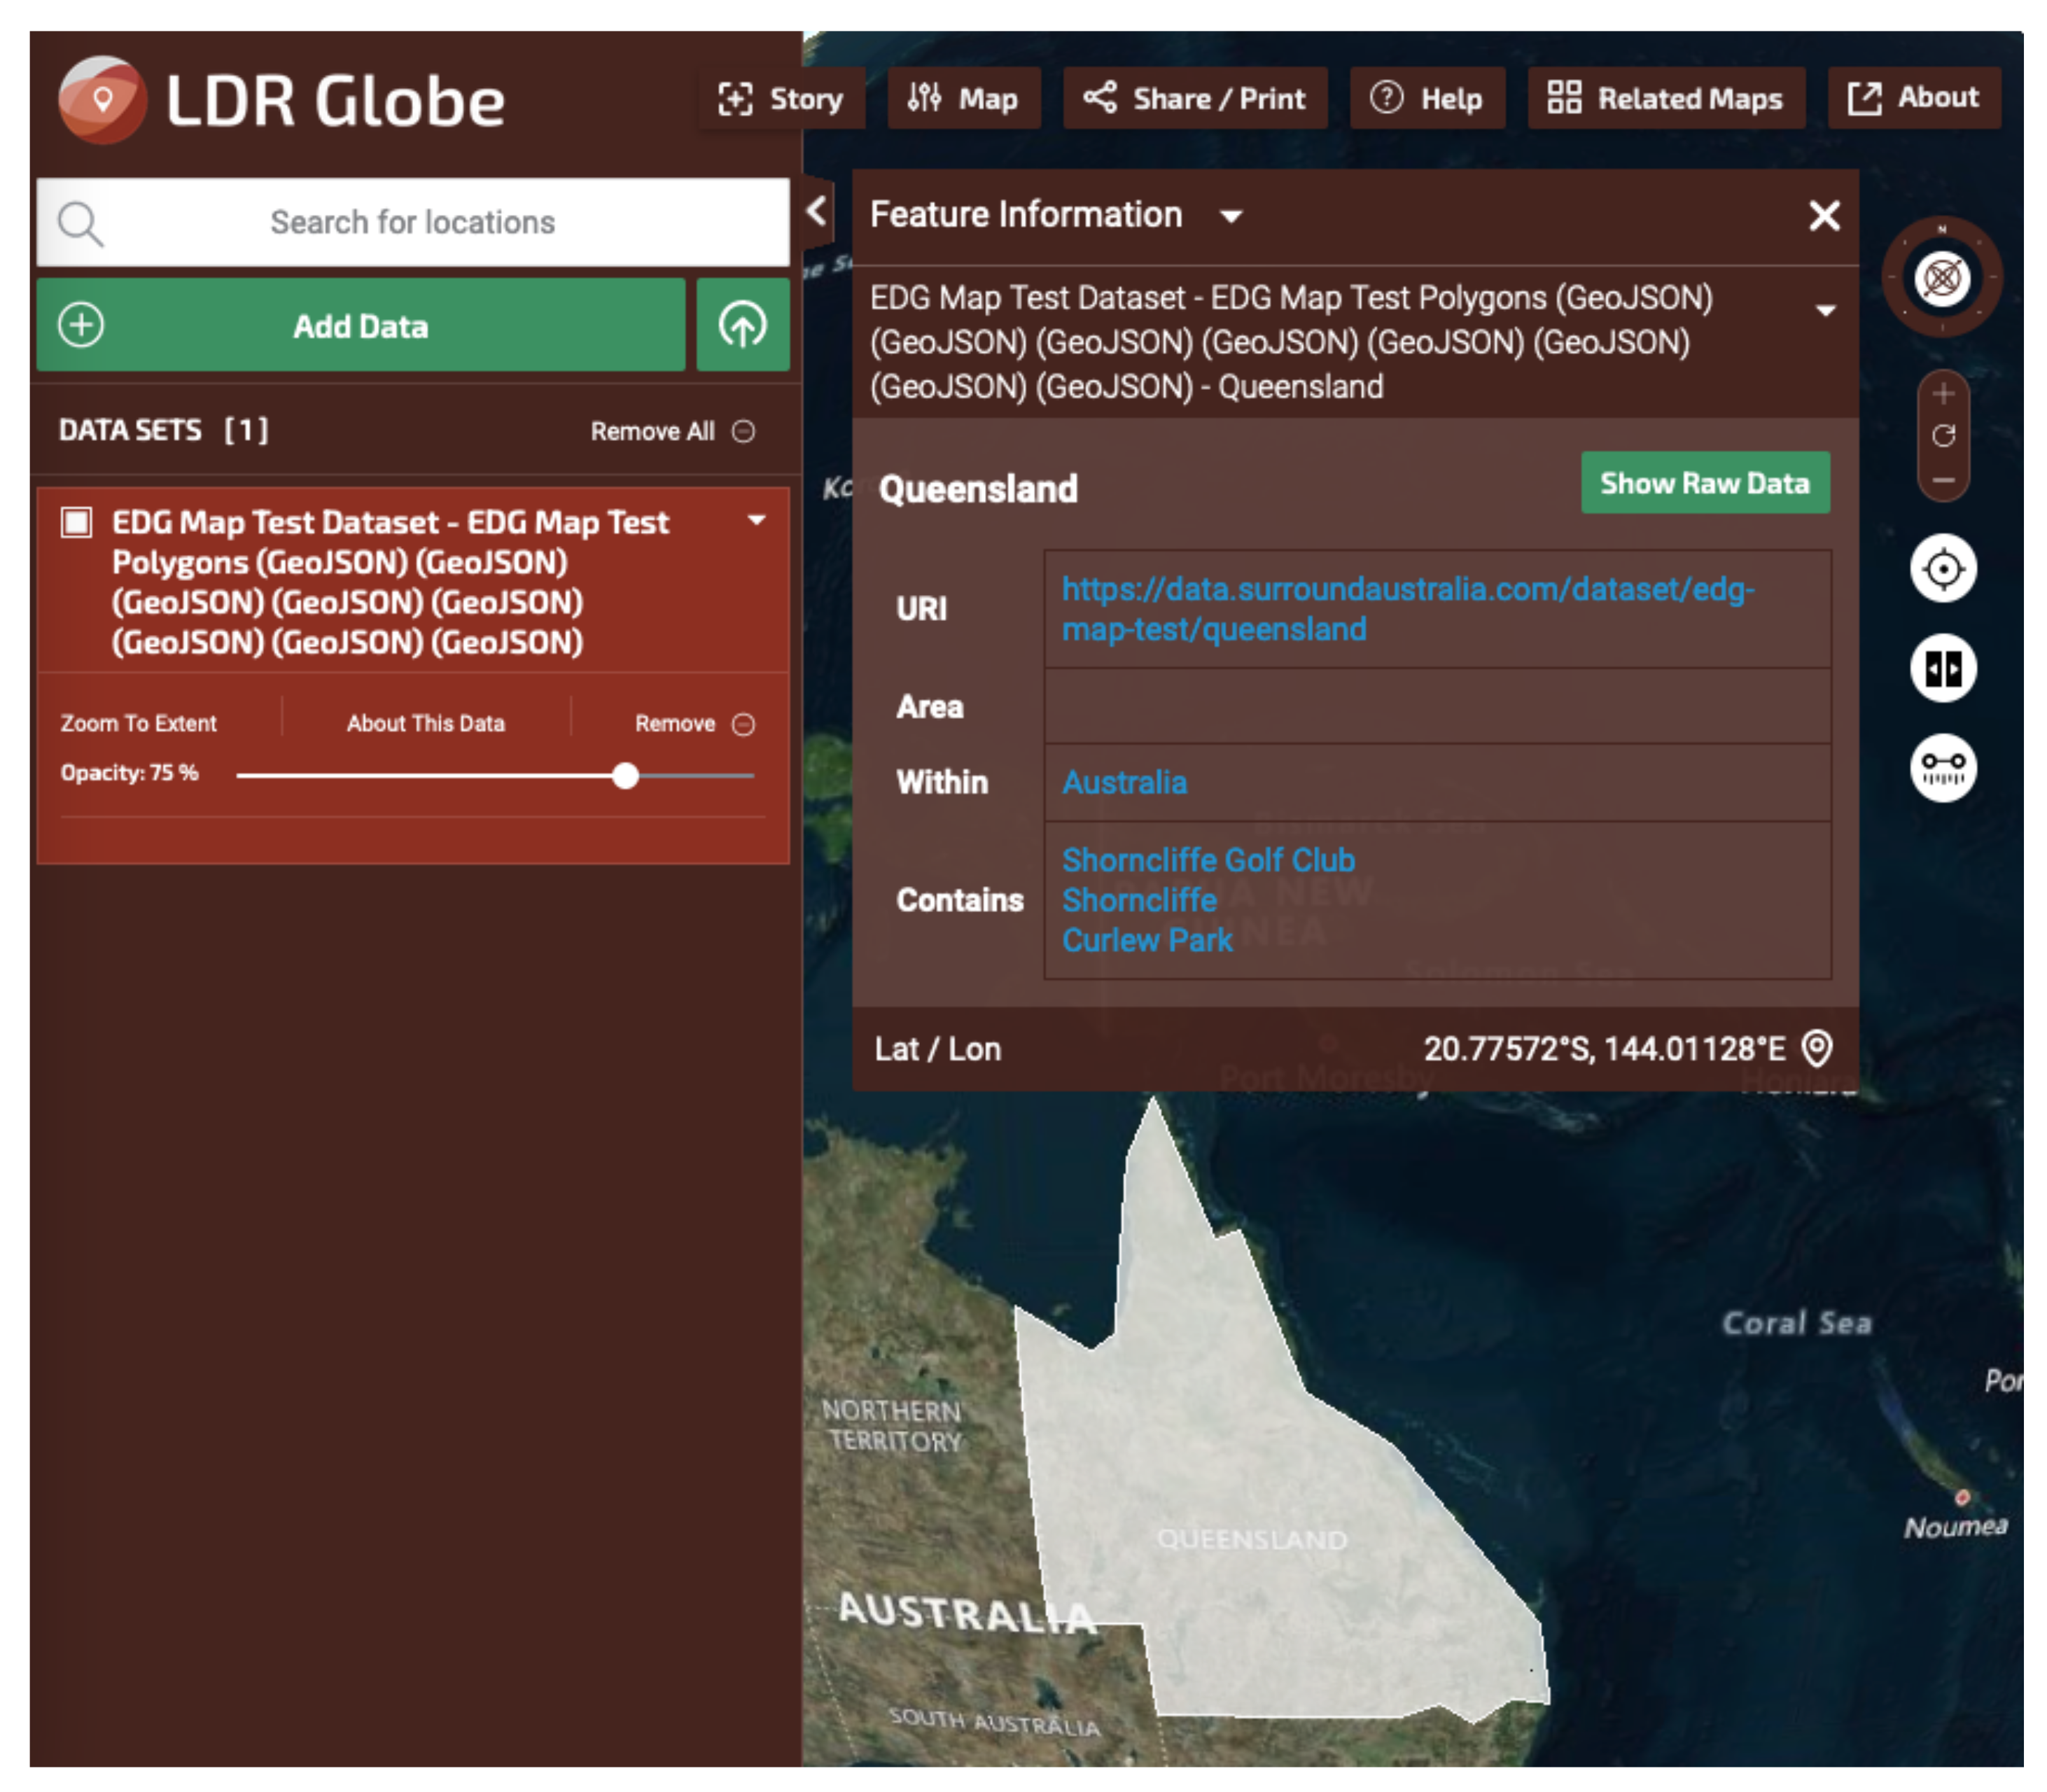
Task: Collapse the dataset item in Data Sets list
Action: point(756,520)
